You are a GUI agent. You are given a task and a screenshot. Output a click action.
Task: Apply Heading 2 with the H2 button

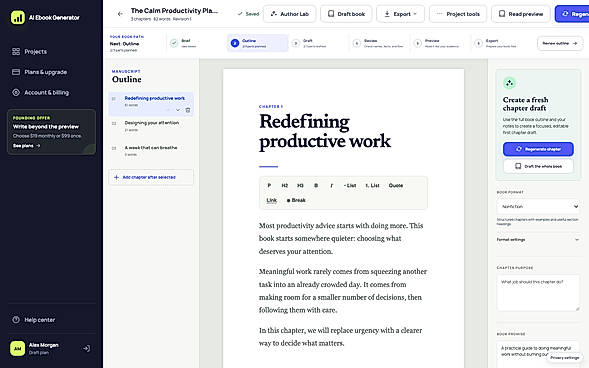[284, 186]
